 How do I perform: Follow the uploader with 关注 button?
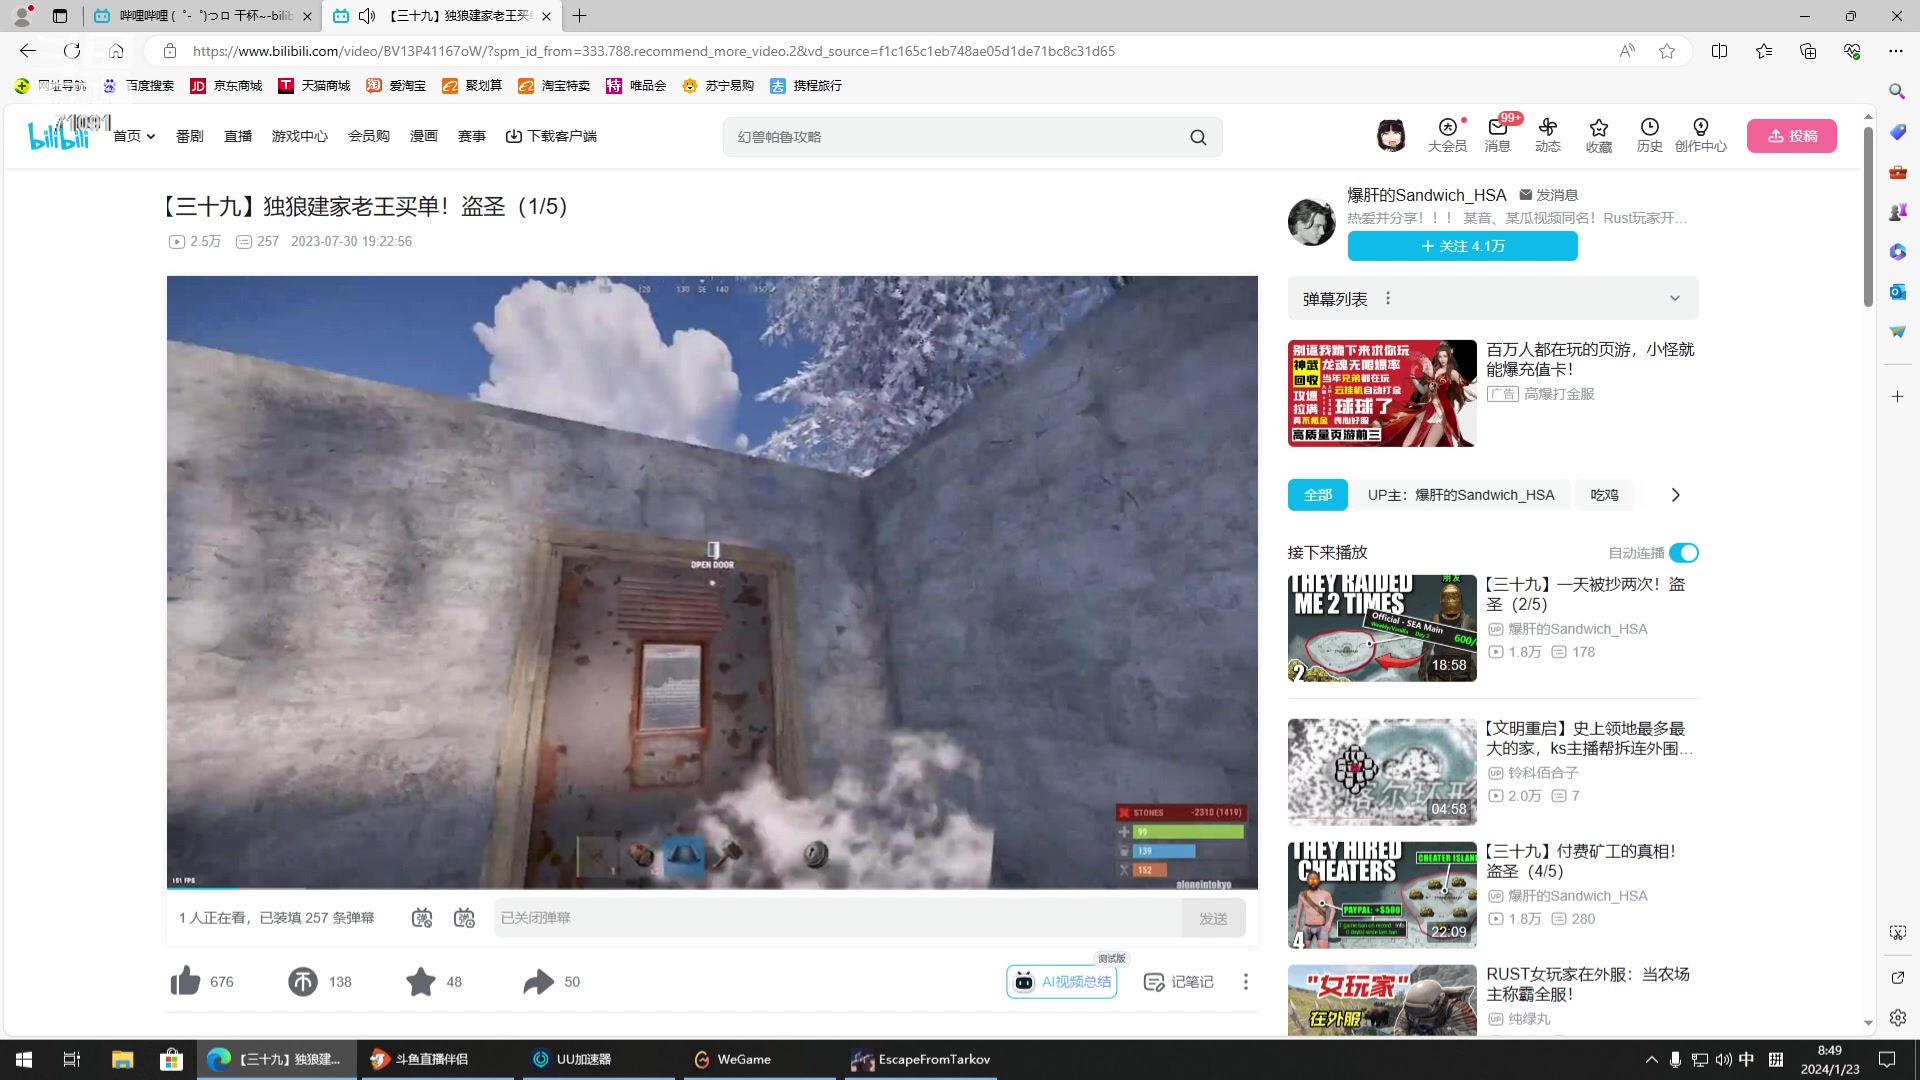point(1463,246)
